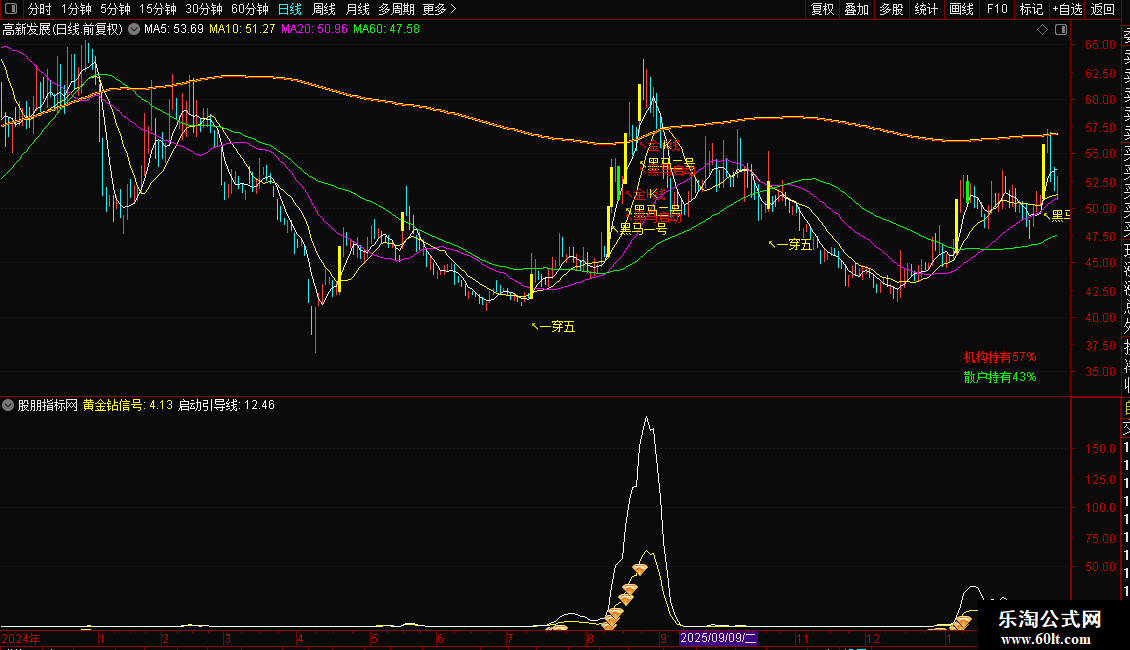Image resolution: width=1130 pixels, height=650 pixels.
Task: Open the 复权 adjustment menu
Action: pyautogui.click(x=822, y=9)
